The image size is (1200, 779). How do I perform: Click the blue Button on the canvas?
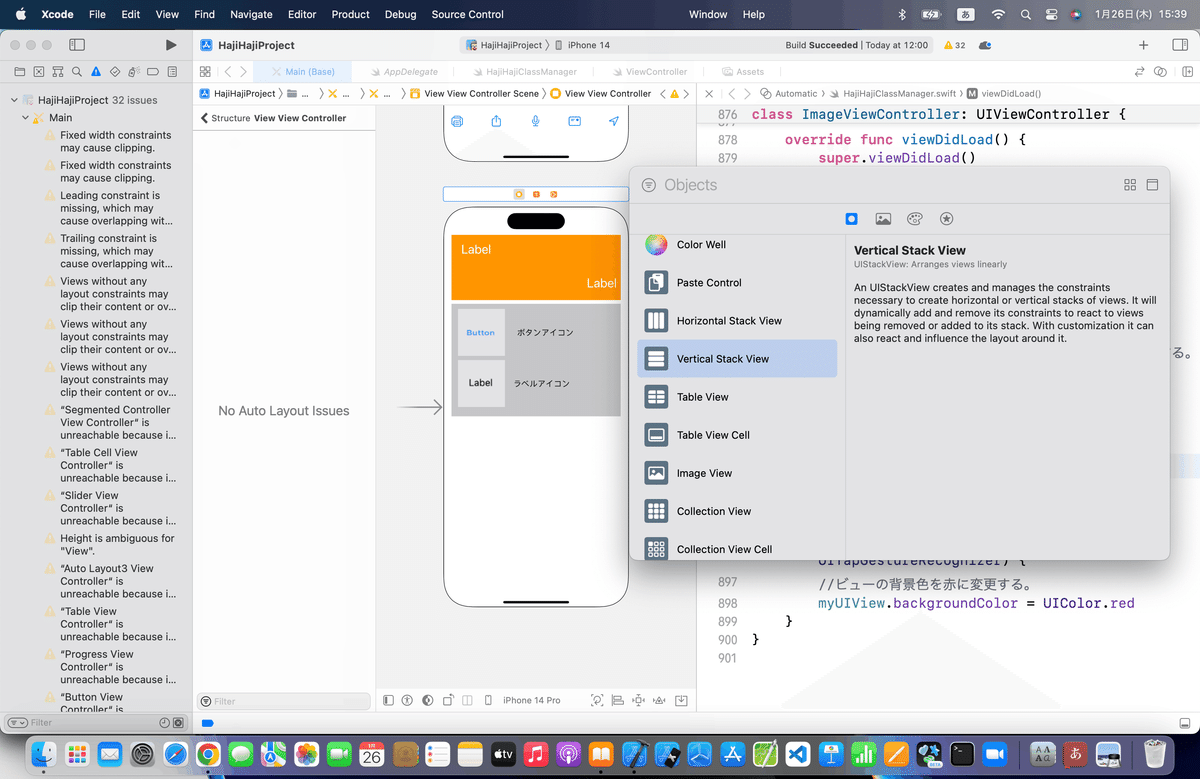pos(481,332)
